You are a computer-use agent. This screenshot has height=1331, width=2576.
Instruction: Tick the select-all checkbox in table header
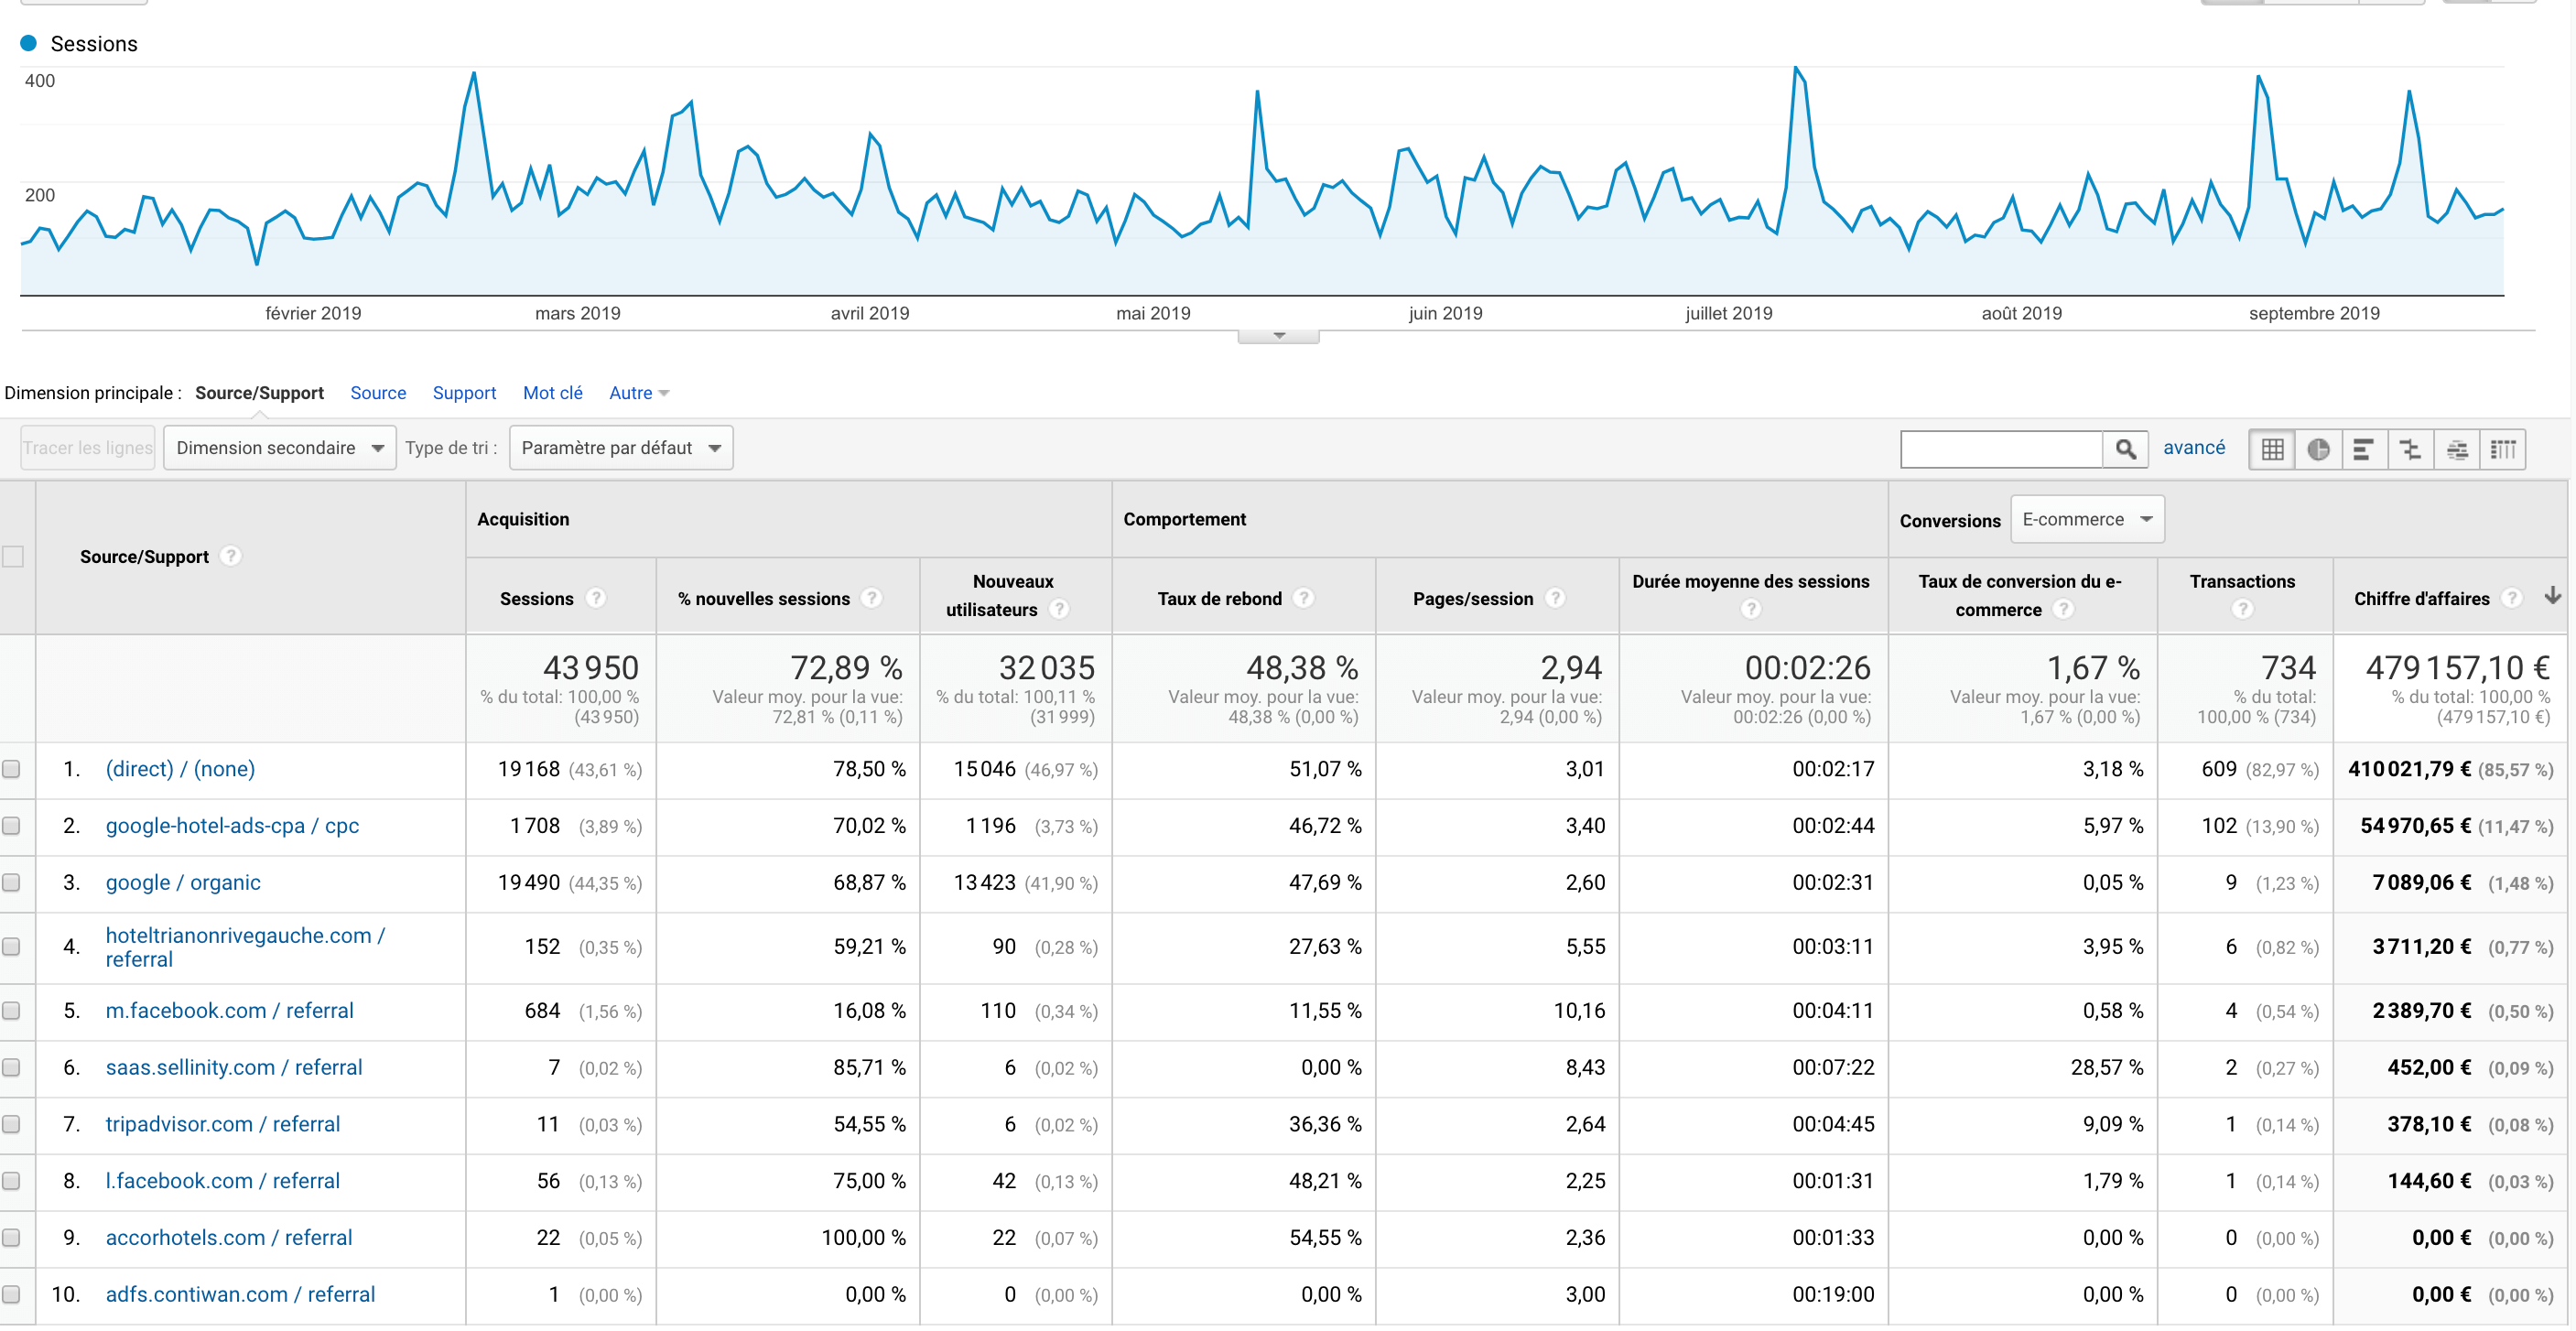pyautogui.click(x=13, y=556)
